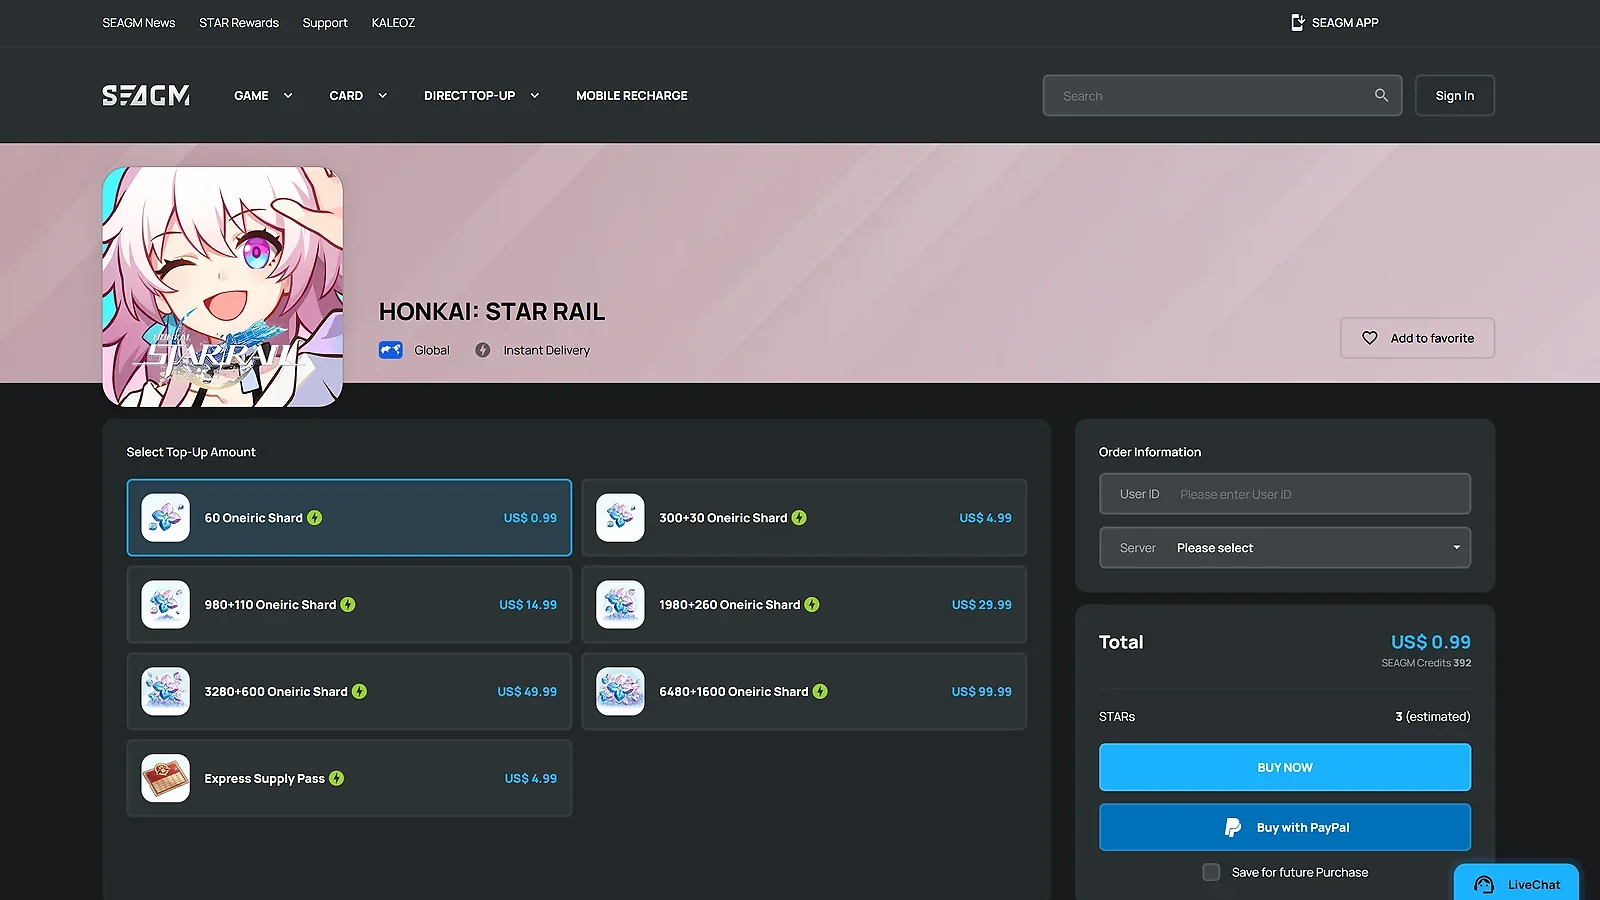Click the Sign In button

(1455, 96)
